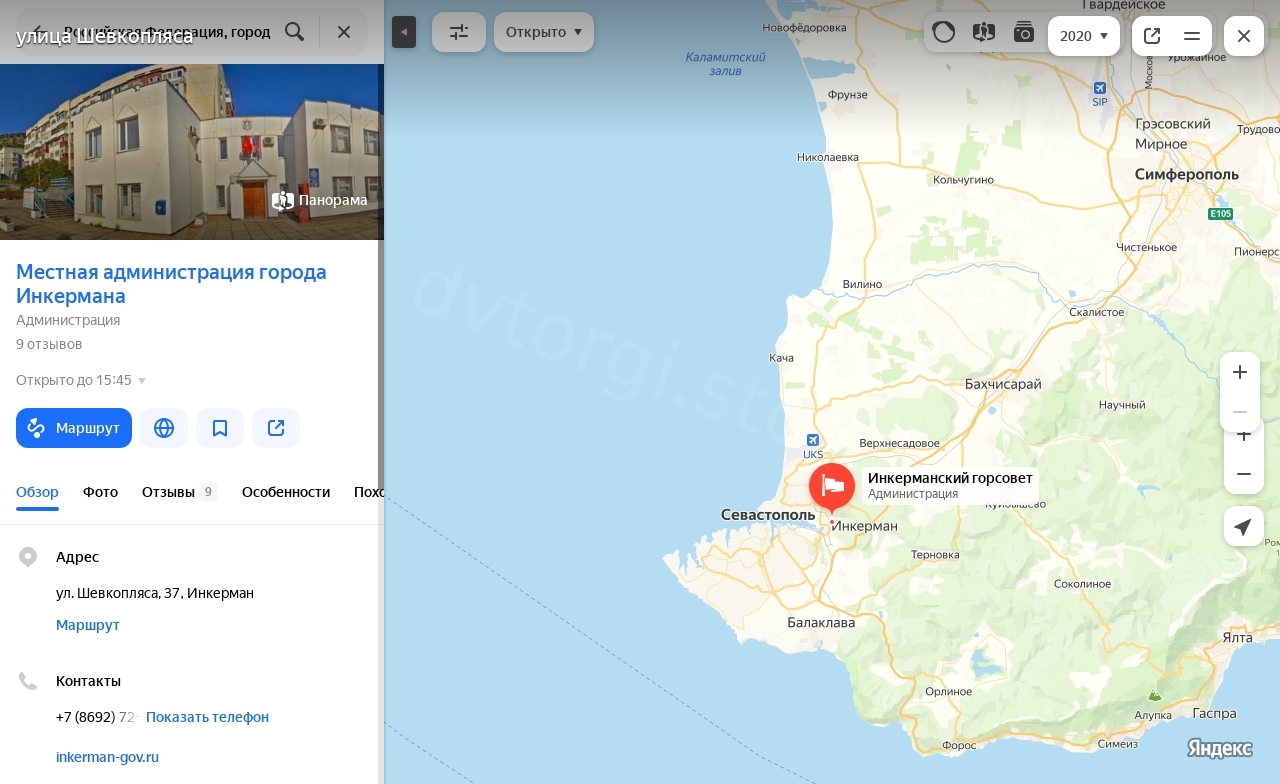Click the share icon beside the bookmark
This screenshot has height=784, width=1280.
pyautogui.click(x=276, y=428)
